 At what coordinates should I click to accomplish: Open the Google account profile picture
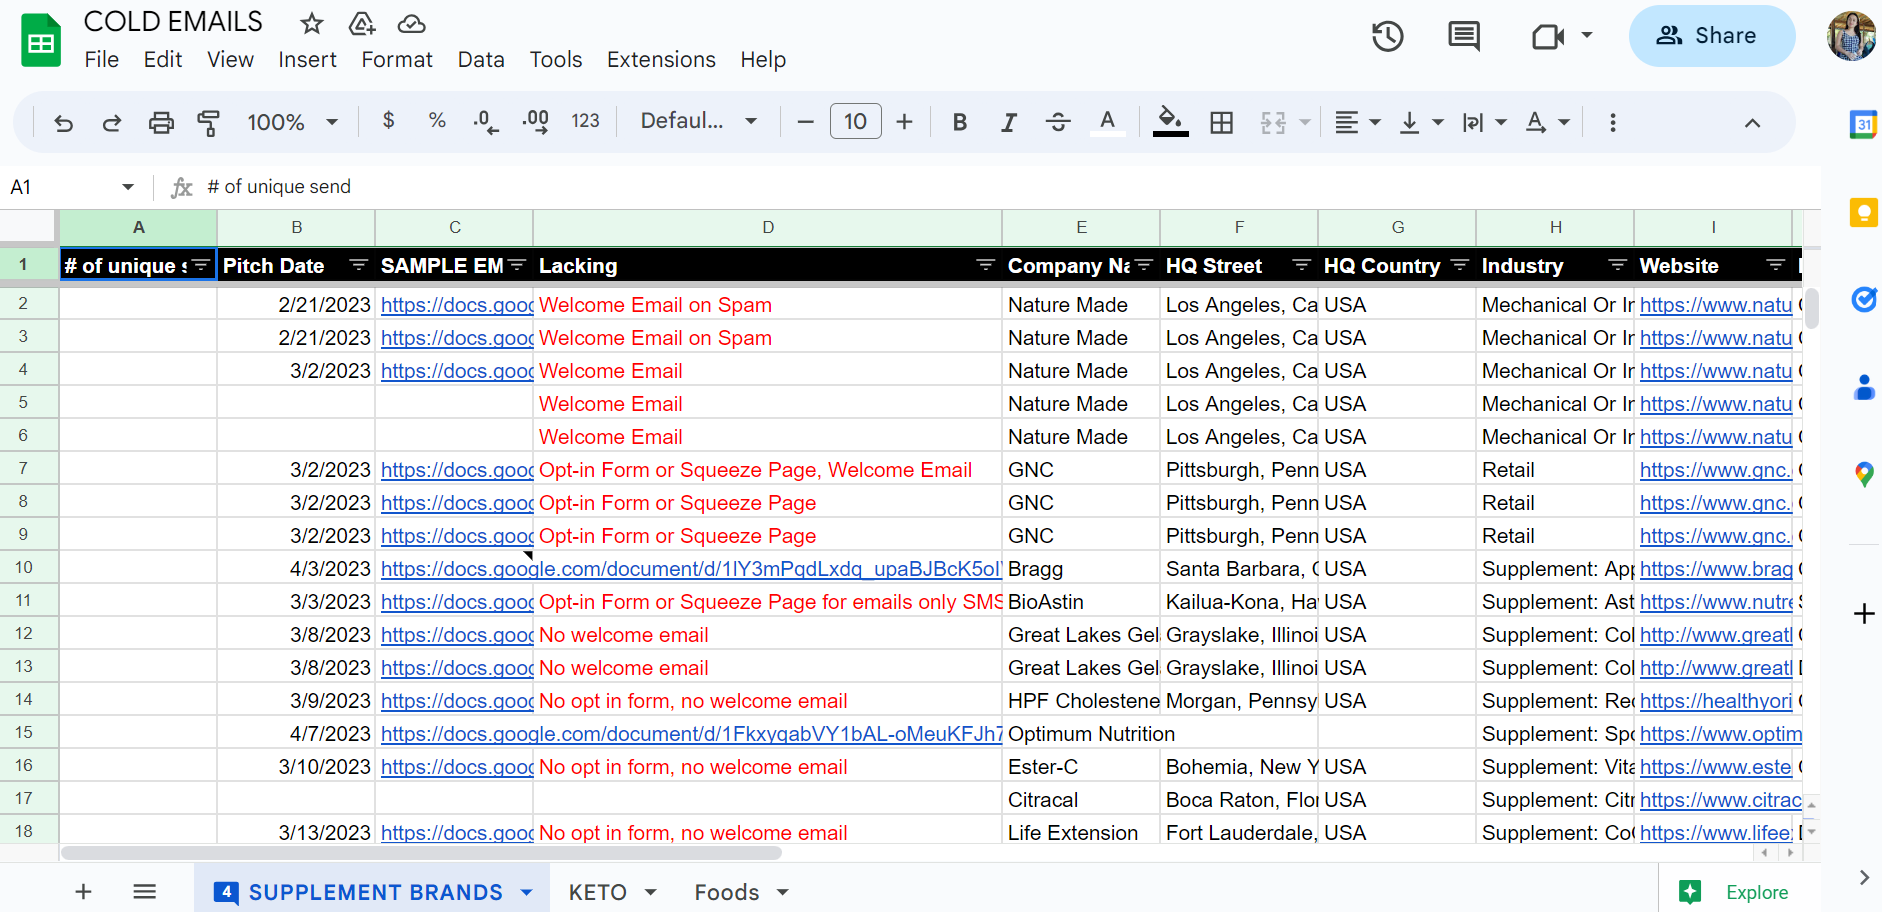coord(1851,36)
